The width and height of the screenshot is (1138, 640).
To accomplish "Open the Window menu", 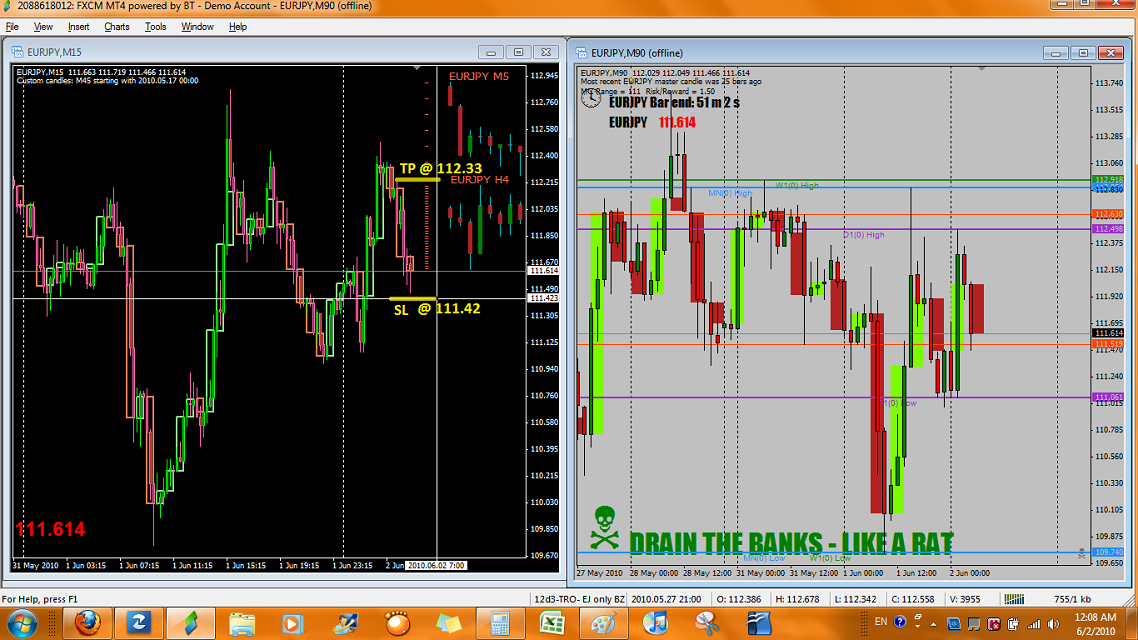I will [197, 27].
